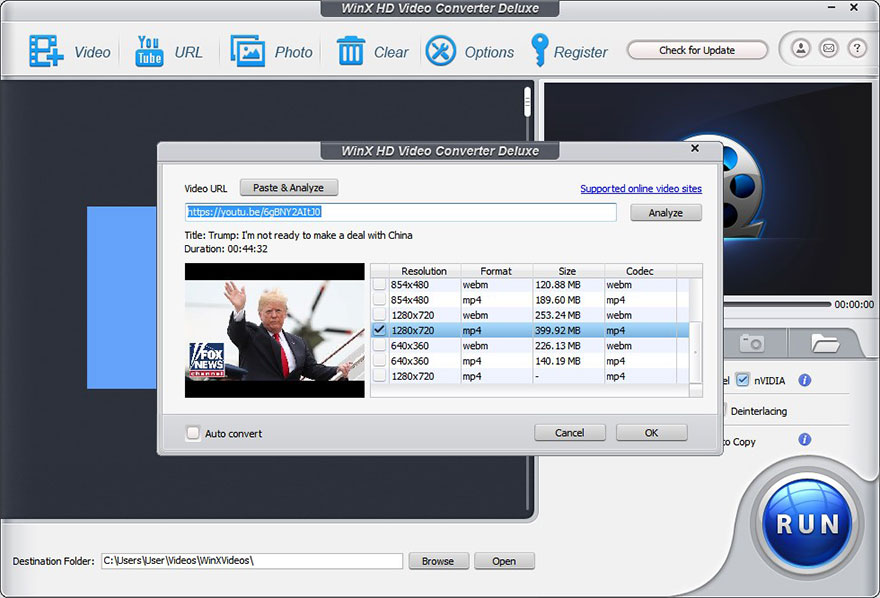The image size is (880, 598).
Task: Show info next to Auto Copy option
Action: click(x=804, y=439)
